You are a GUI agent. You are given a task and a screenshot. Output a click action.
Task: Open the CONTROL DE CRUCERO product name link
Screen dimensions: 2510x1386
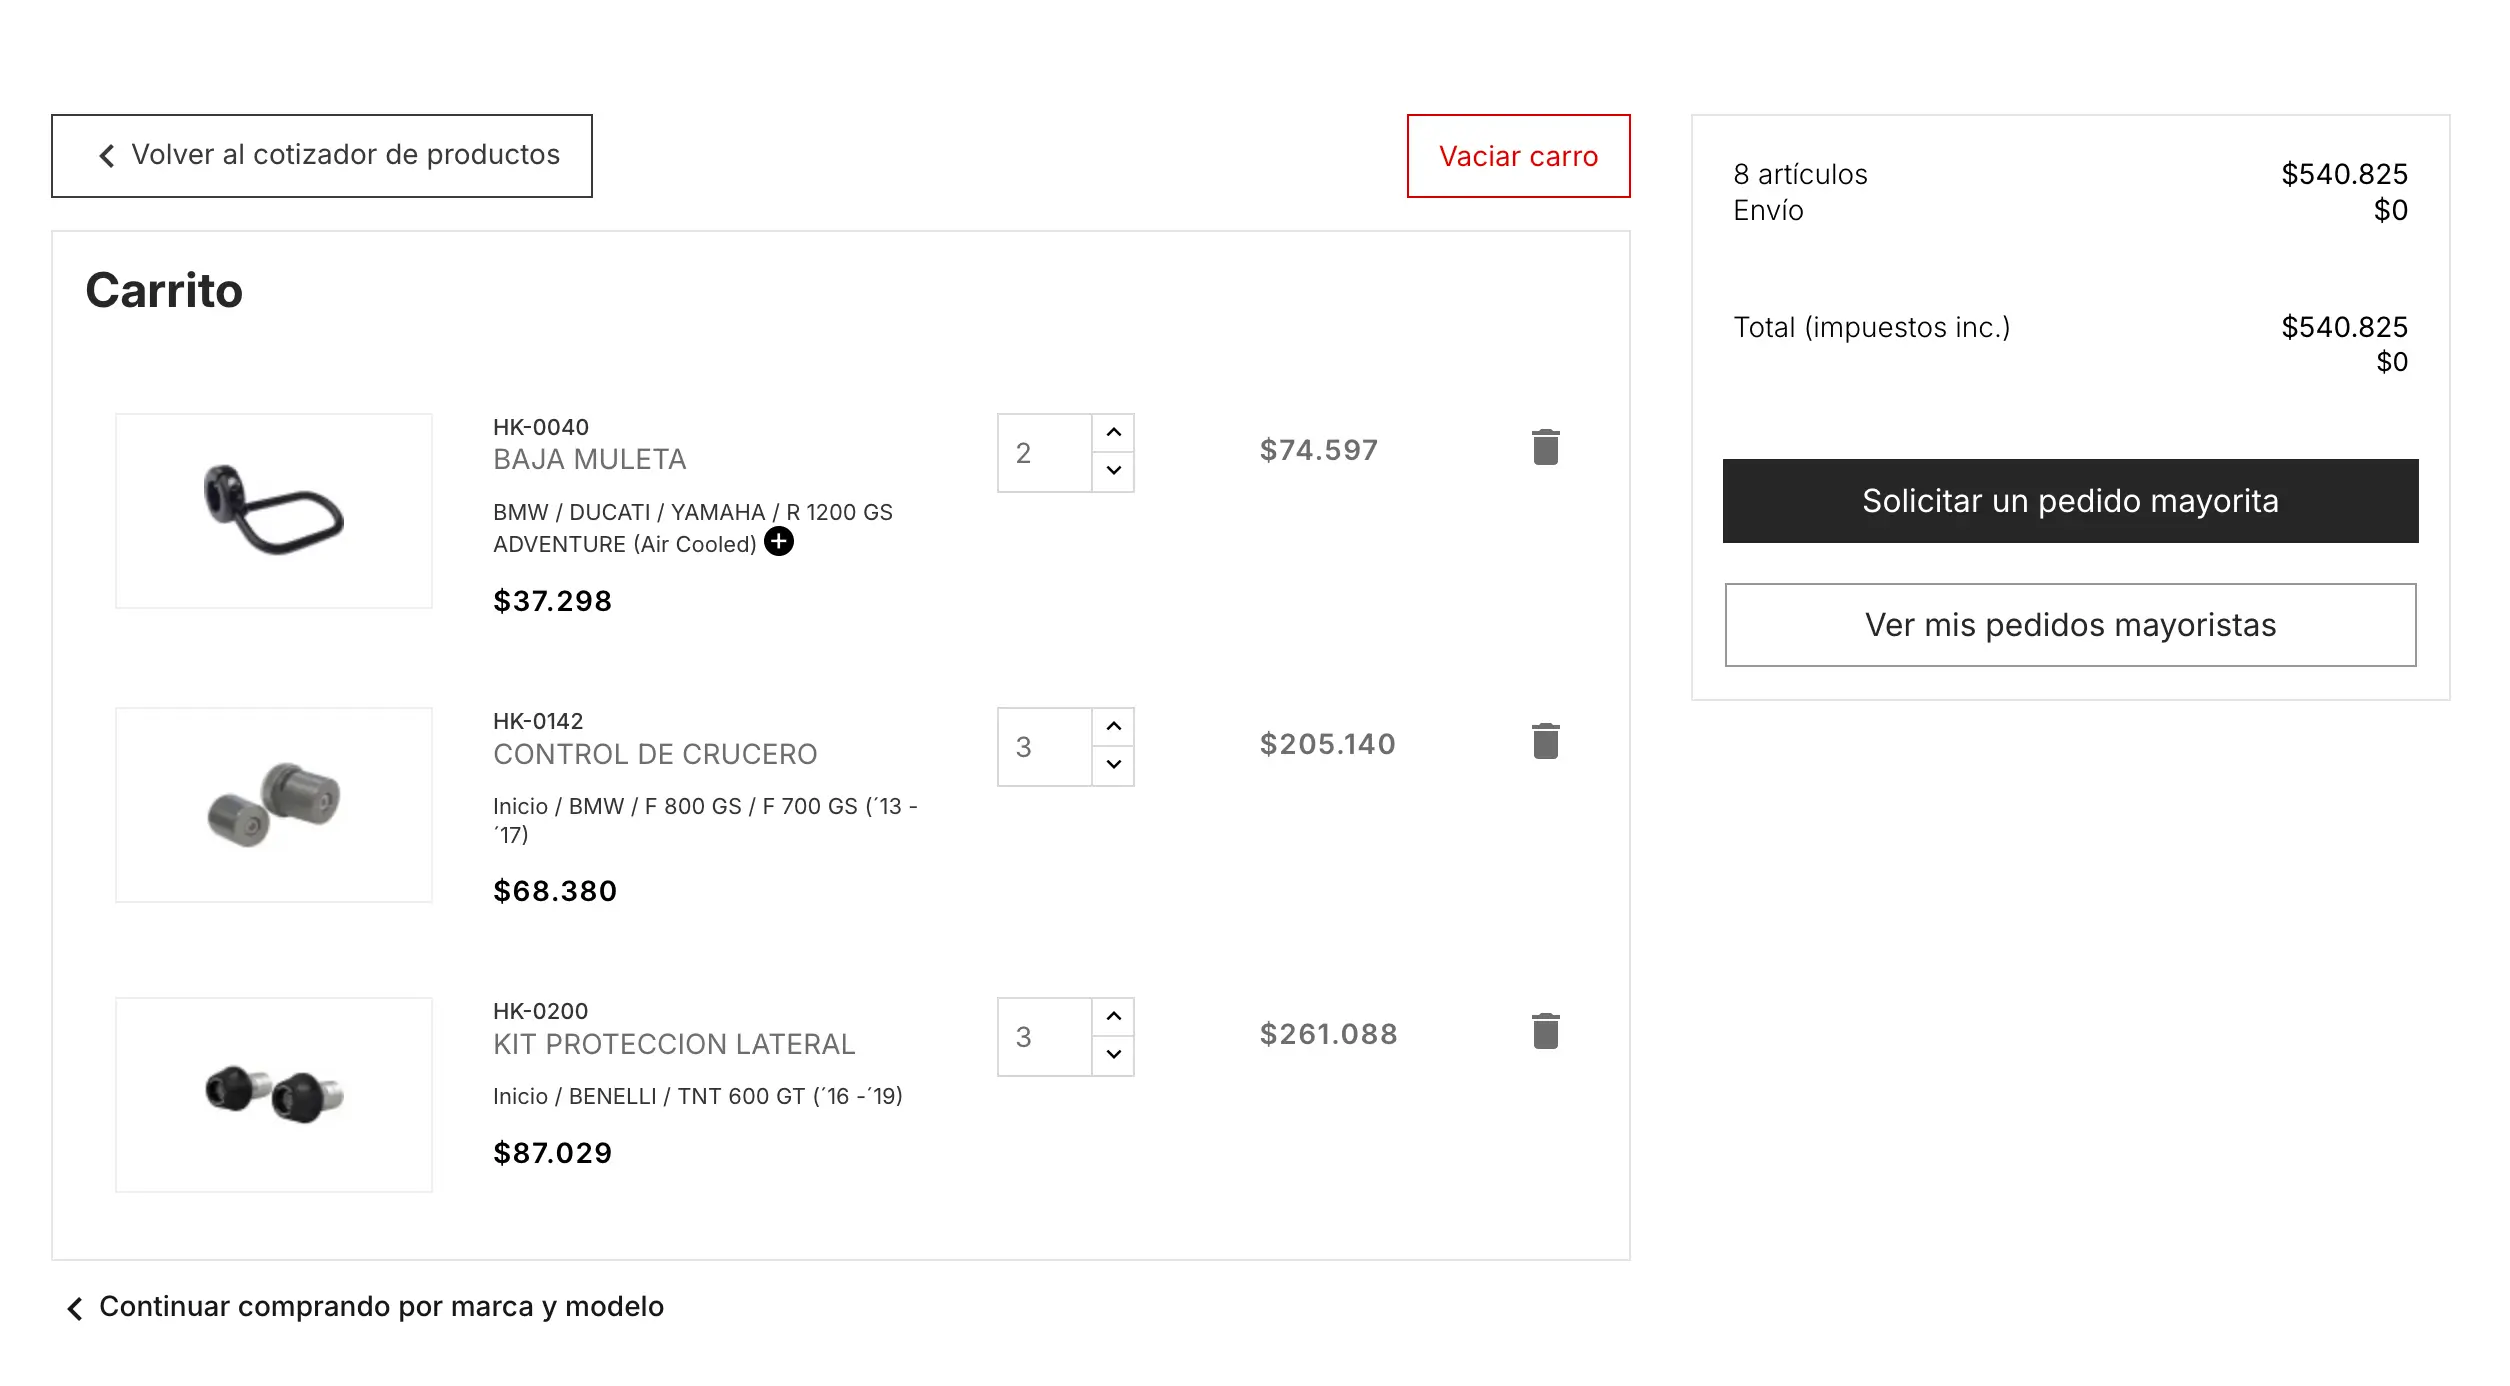coord(655,754)
